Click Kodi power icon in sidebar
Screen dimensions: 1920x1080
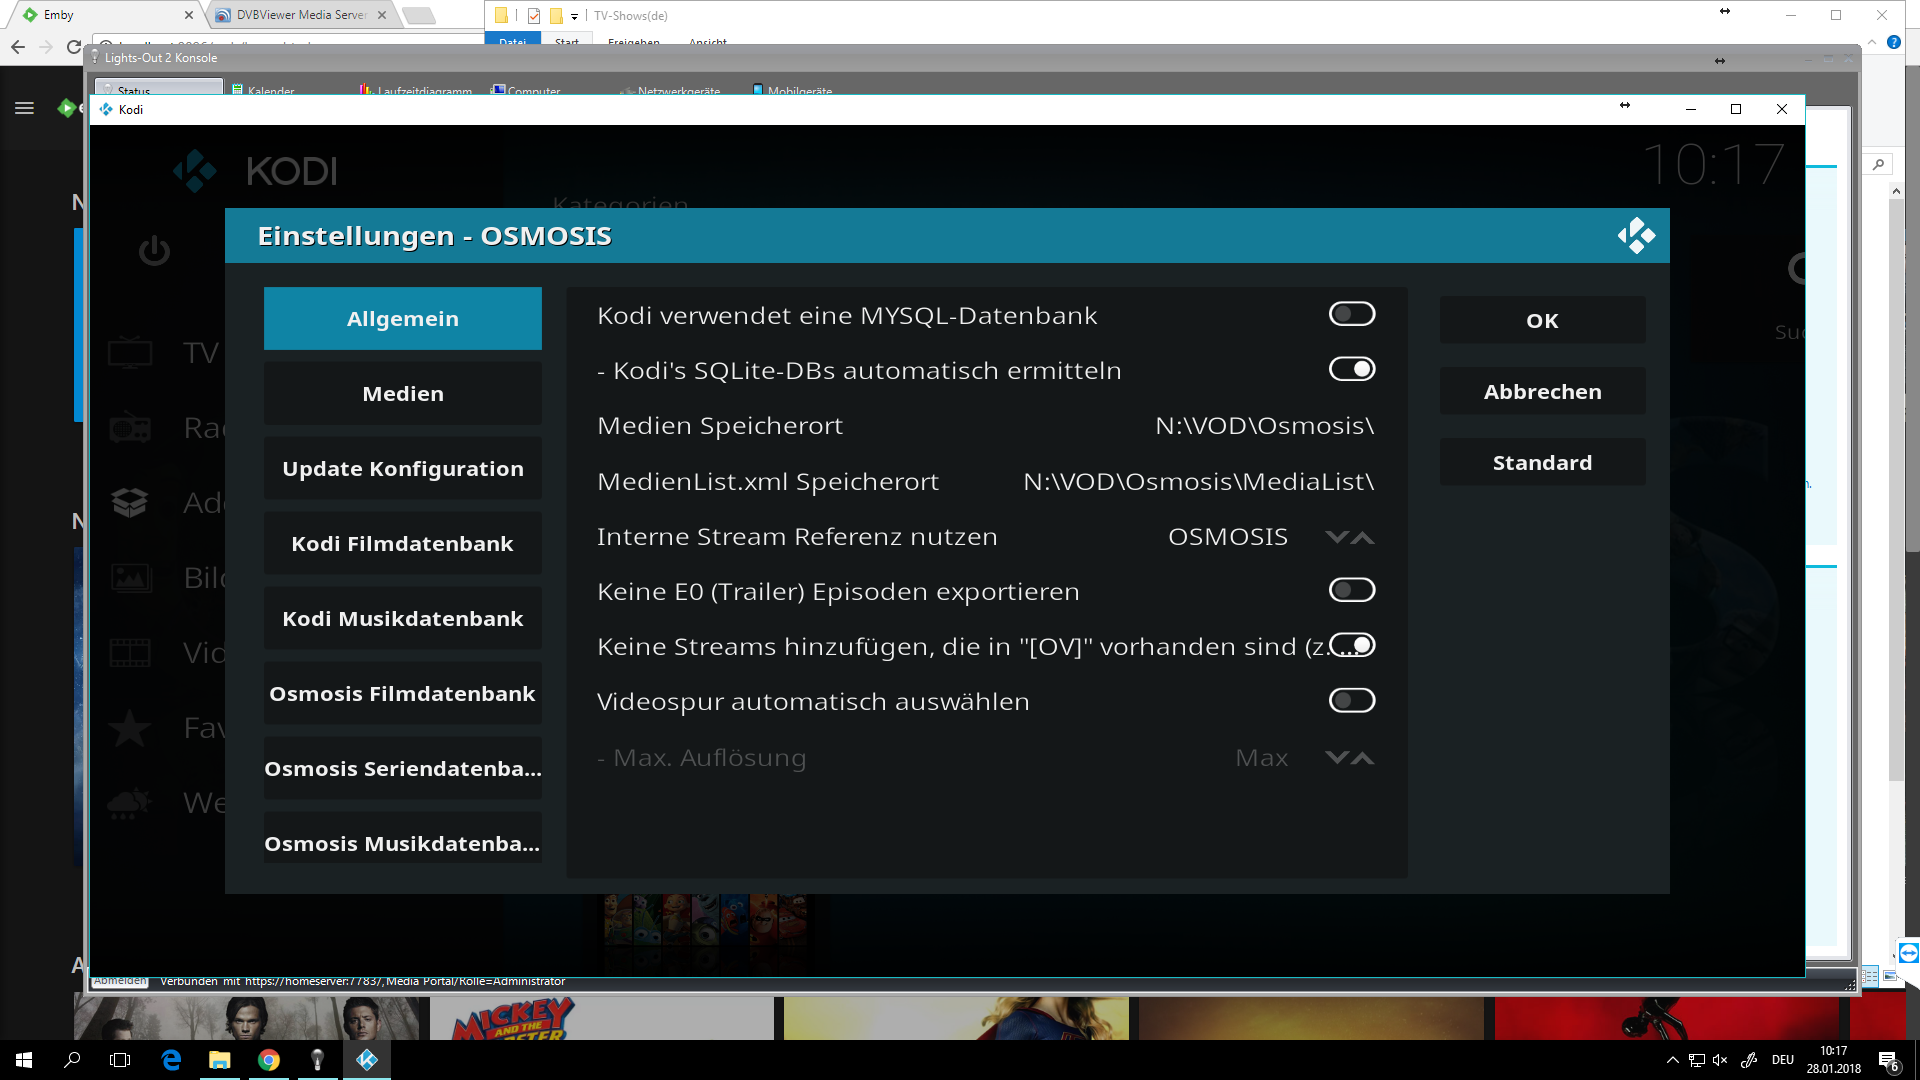(154, 250)
